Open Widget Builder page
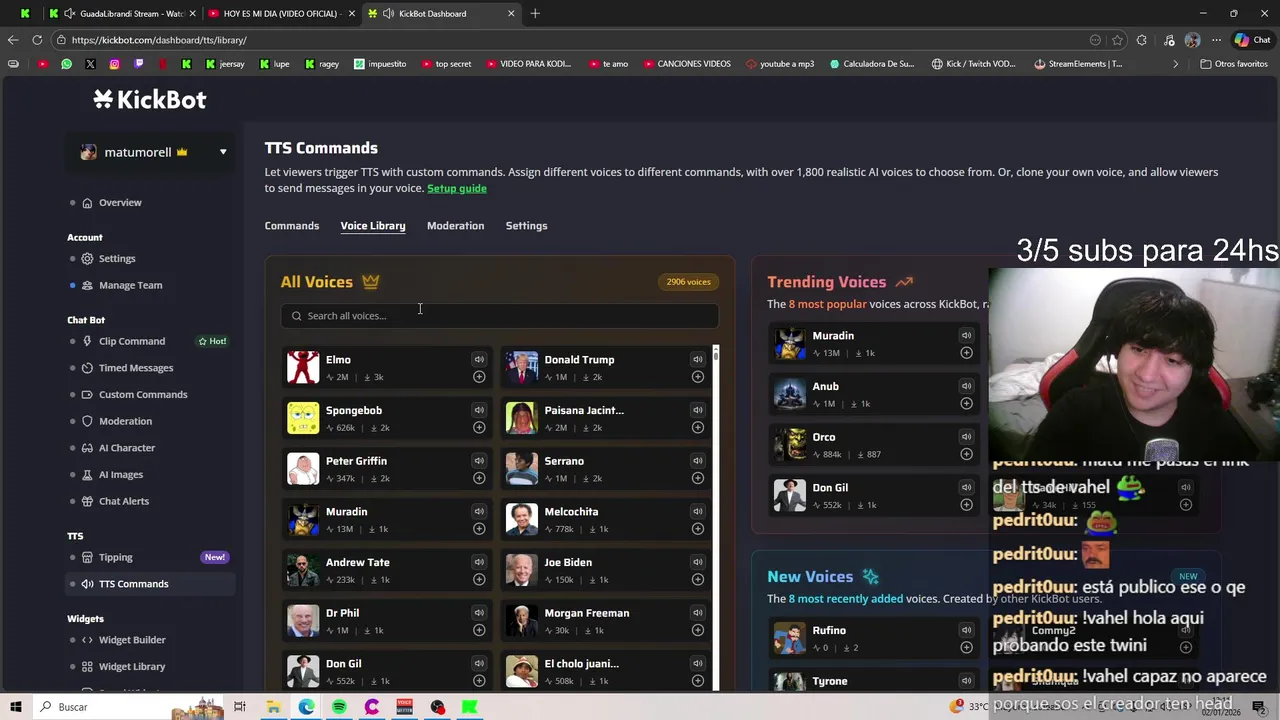This screenshot has width=1280, height=720. coord(132,640)
